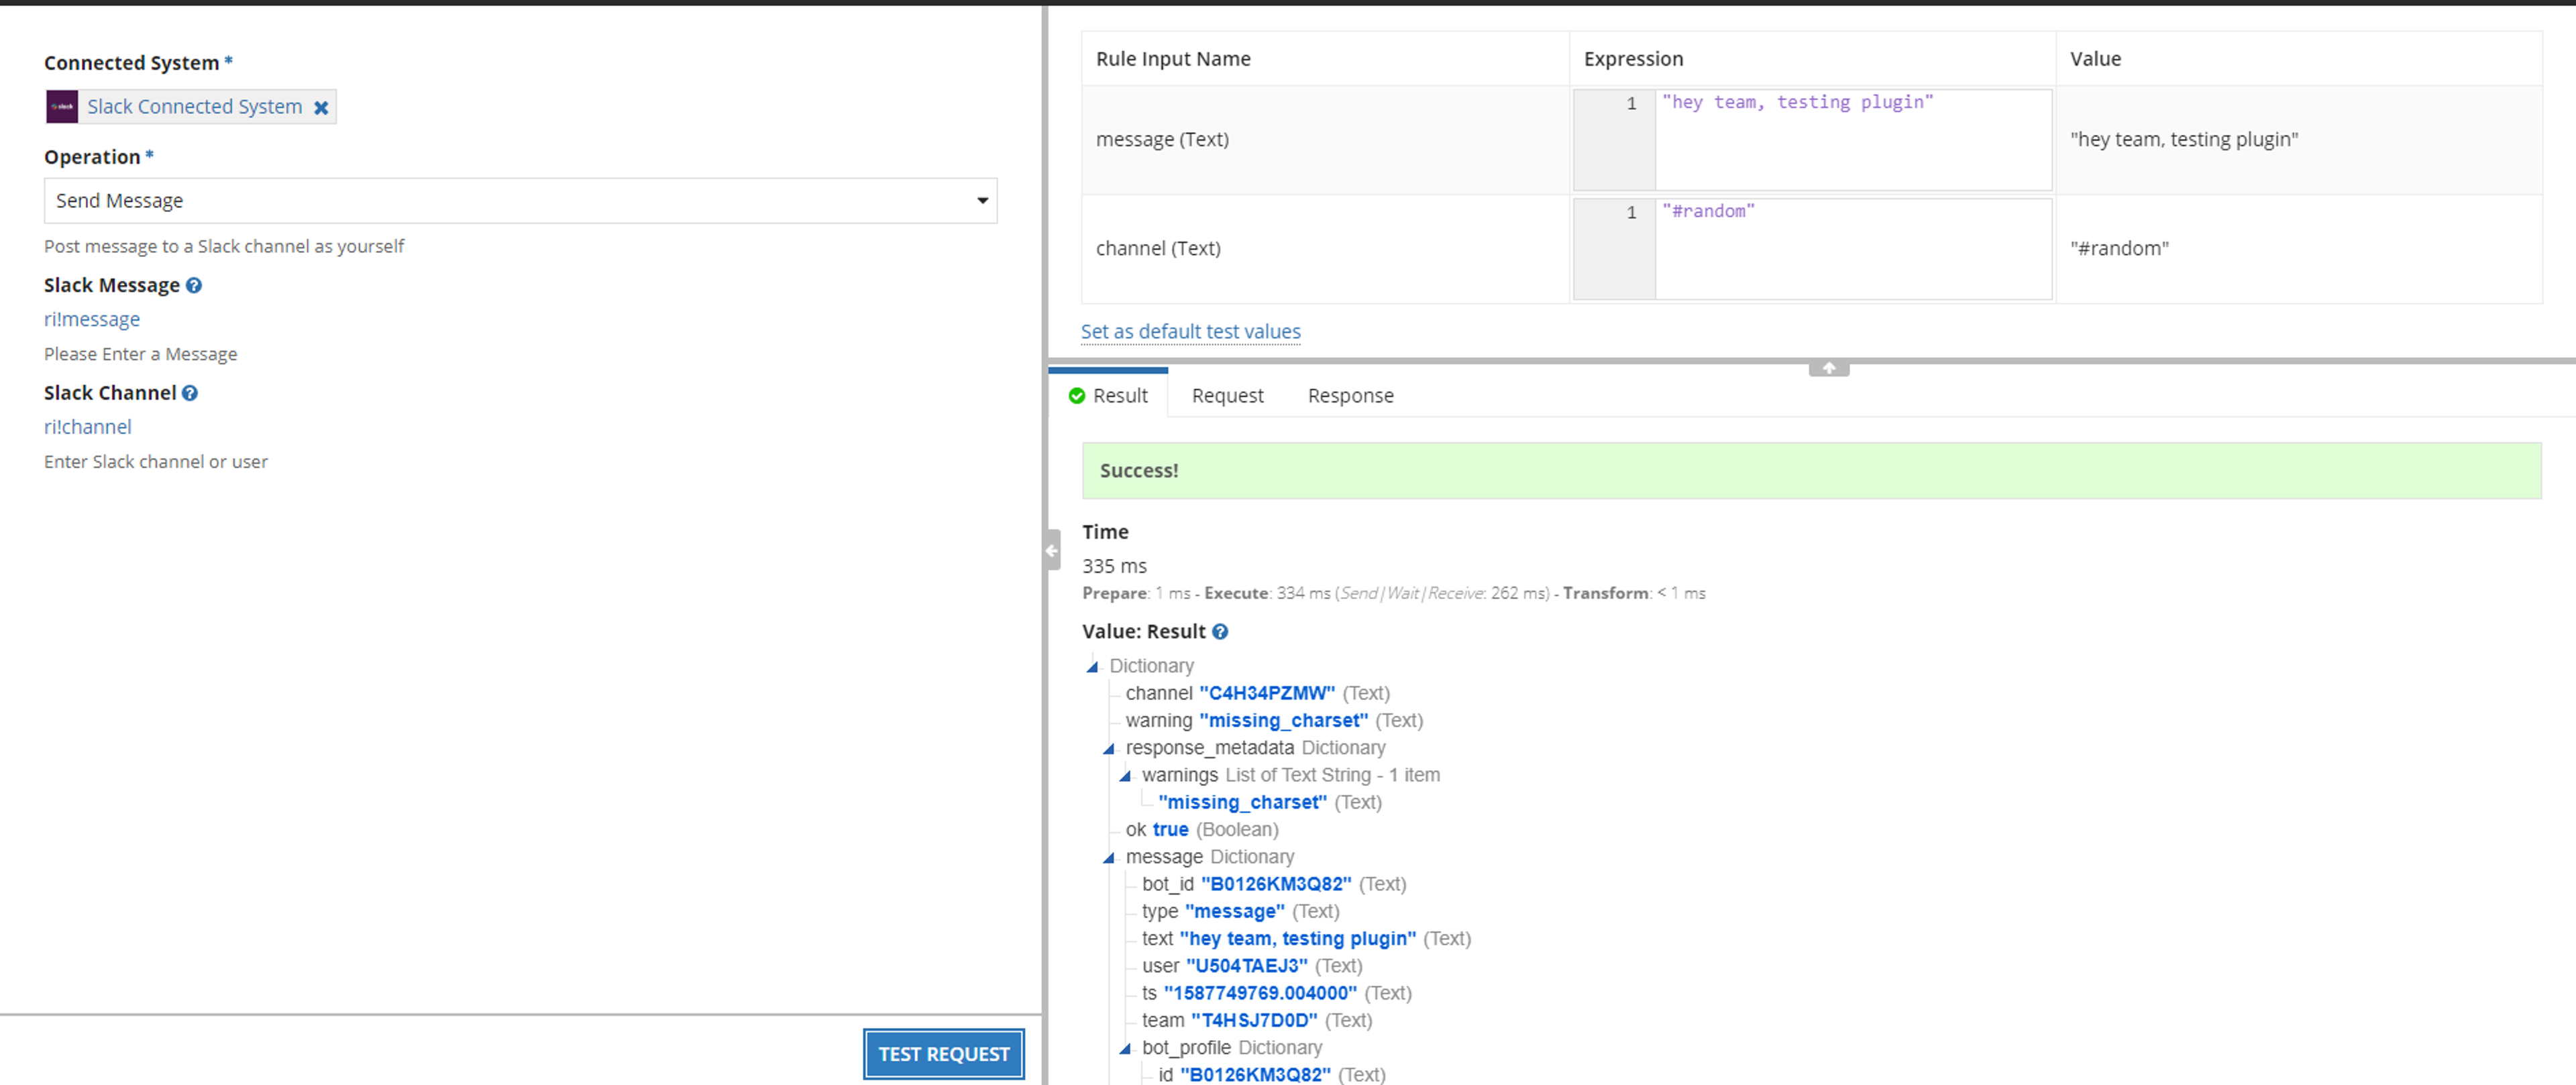The width and height of the screenshot is (2576, 1085).
Task: Select bot_id "B0126KM3Q82" row
Action: [1274, 884]
